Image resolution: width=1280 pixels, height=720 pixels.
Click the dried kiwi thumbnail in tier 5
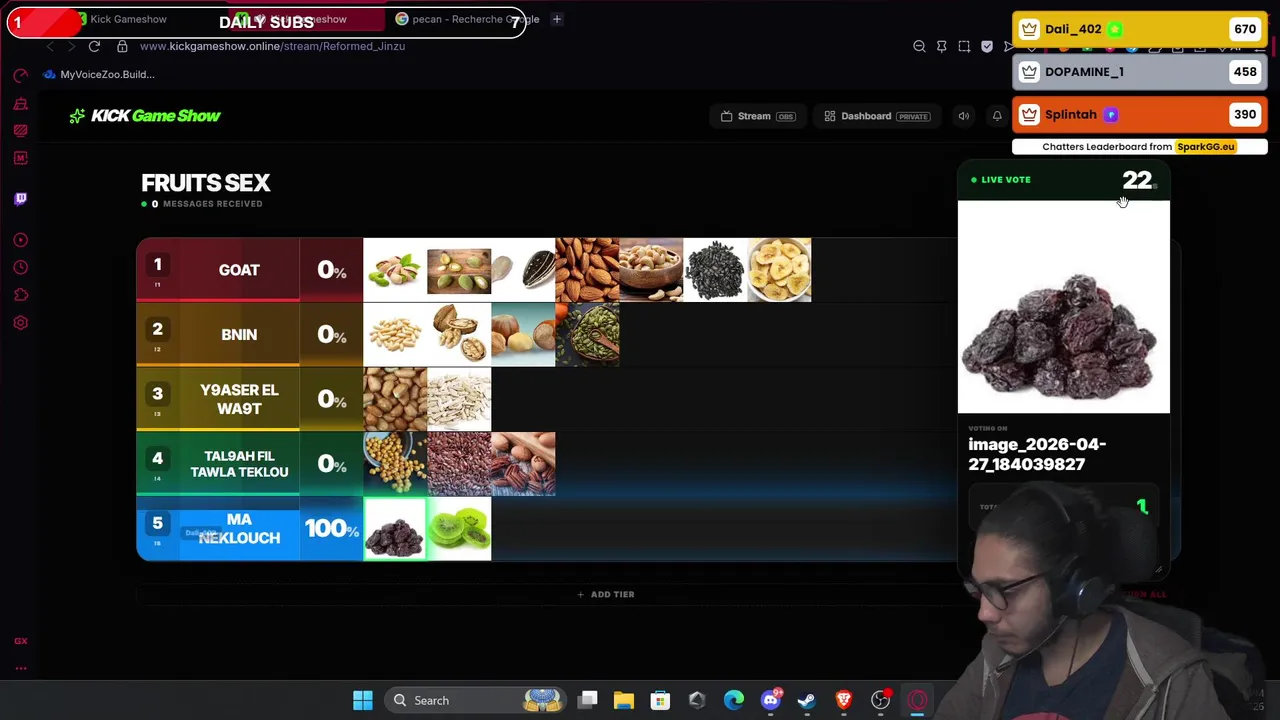459,528
